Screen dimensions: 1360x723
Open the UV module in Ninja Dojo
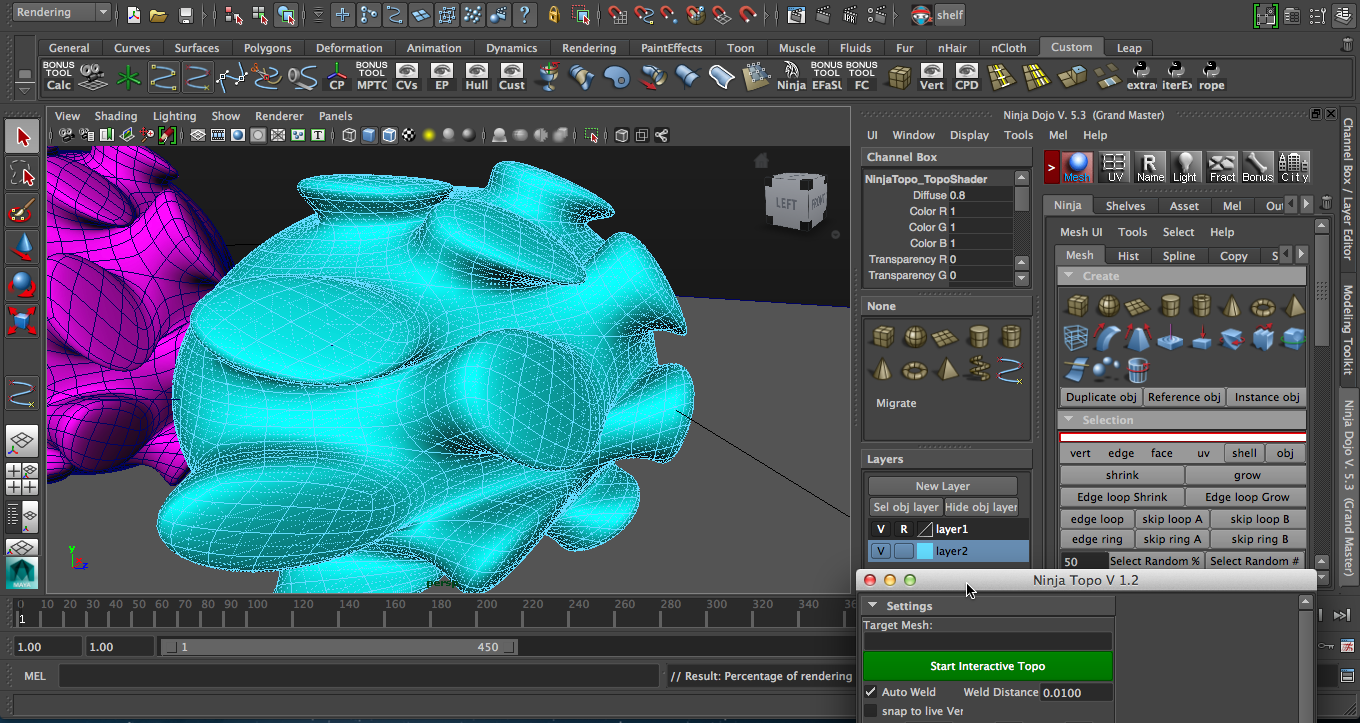1114,167
